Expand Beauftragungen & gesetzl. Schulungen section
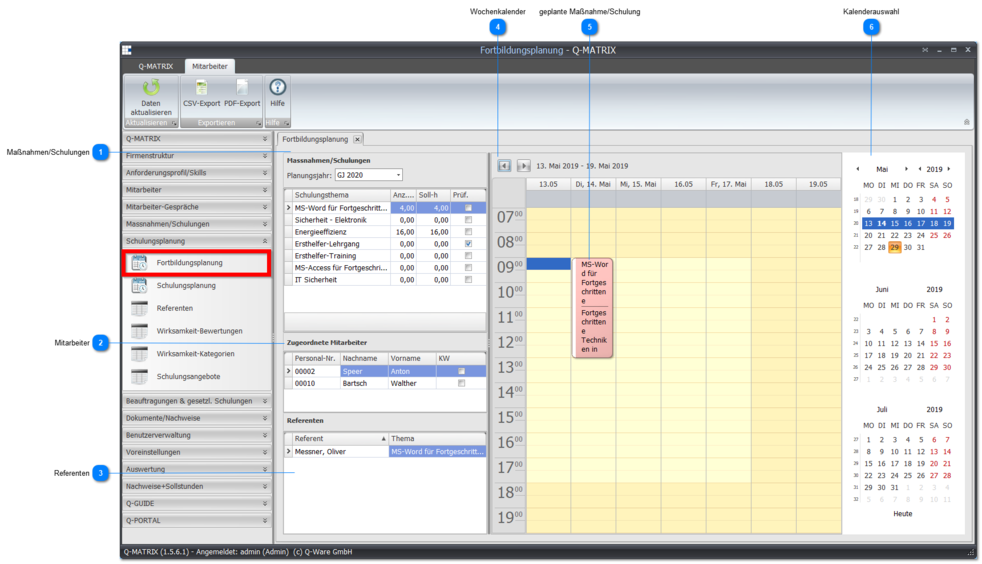 click(x=197, y=401)
